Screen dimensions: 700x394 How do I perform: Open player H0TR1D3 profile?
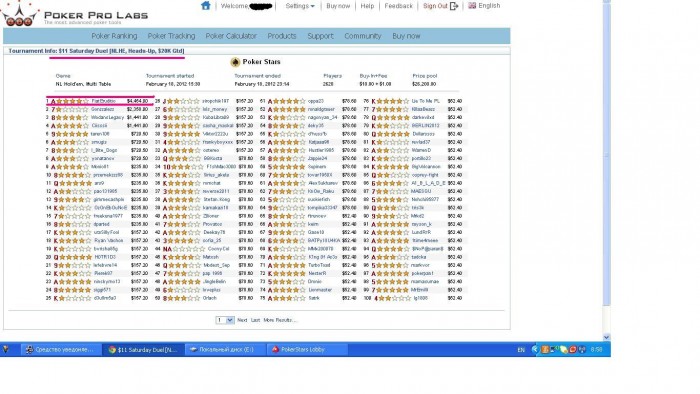105,257
